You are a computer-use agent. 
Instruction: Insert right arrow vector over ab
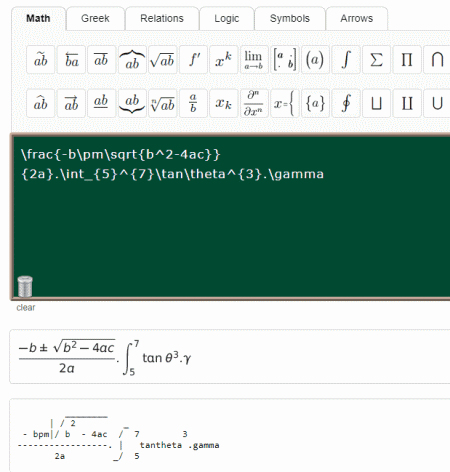[71, 103]
